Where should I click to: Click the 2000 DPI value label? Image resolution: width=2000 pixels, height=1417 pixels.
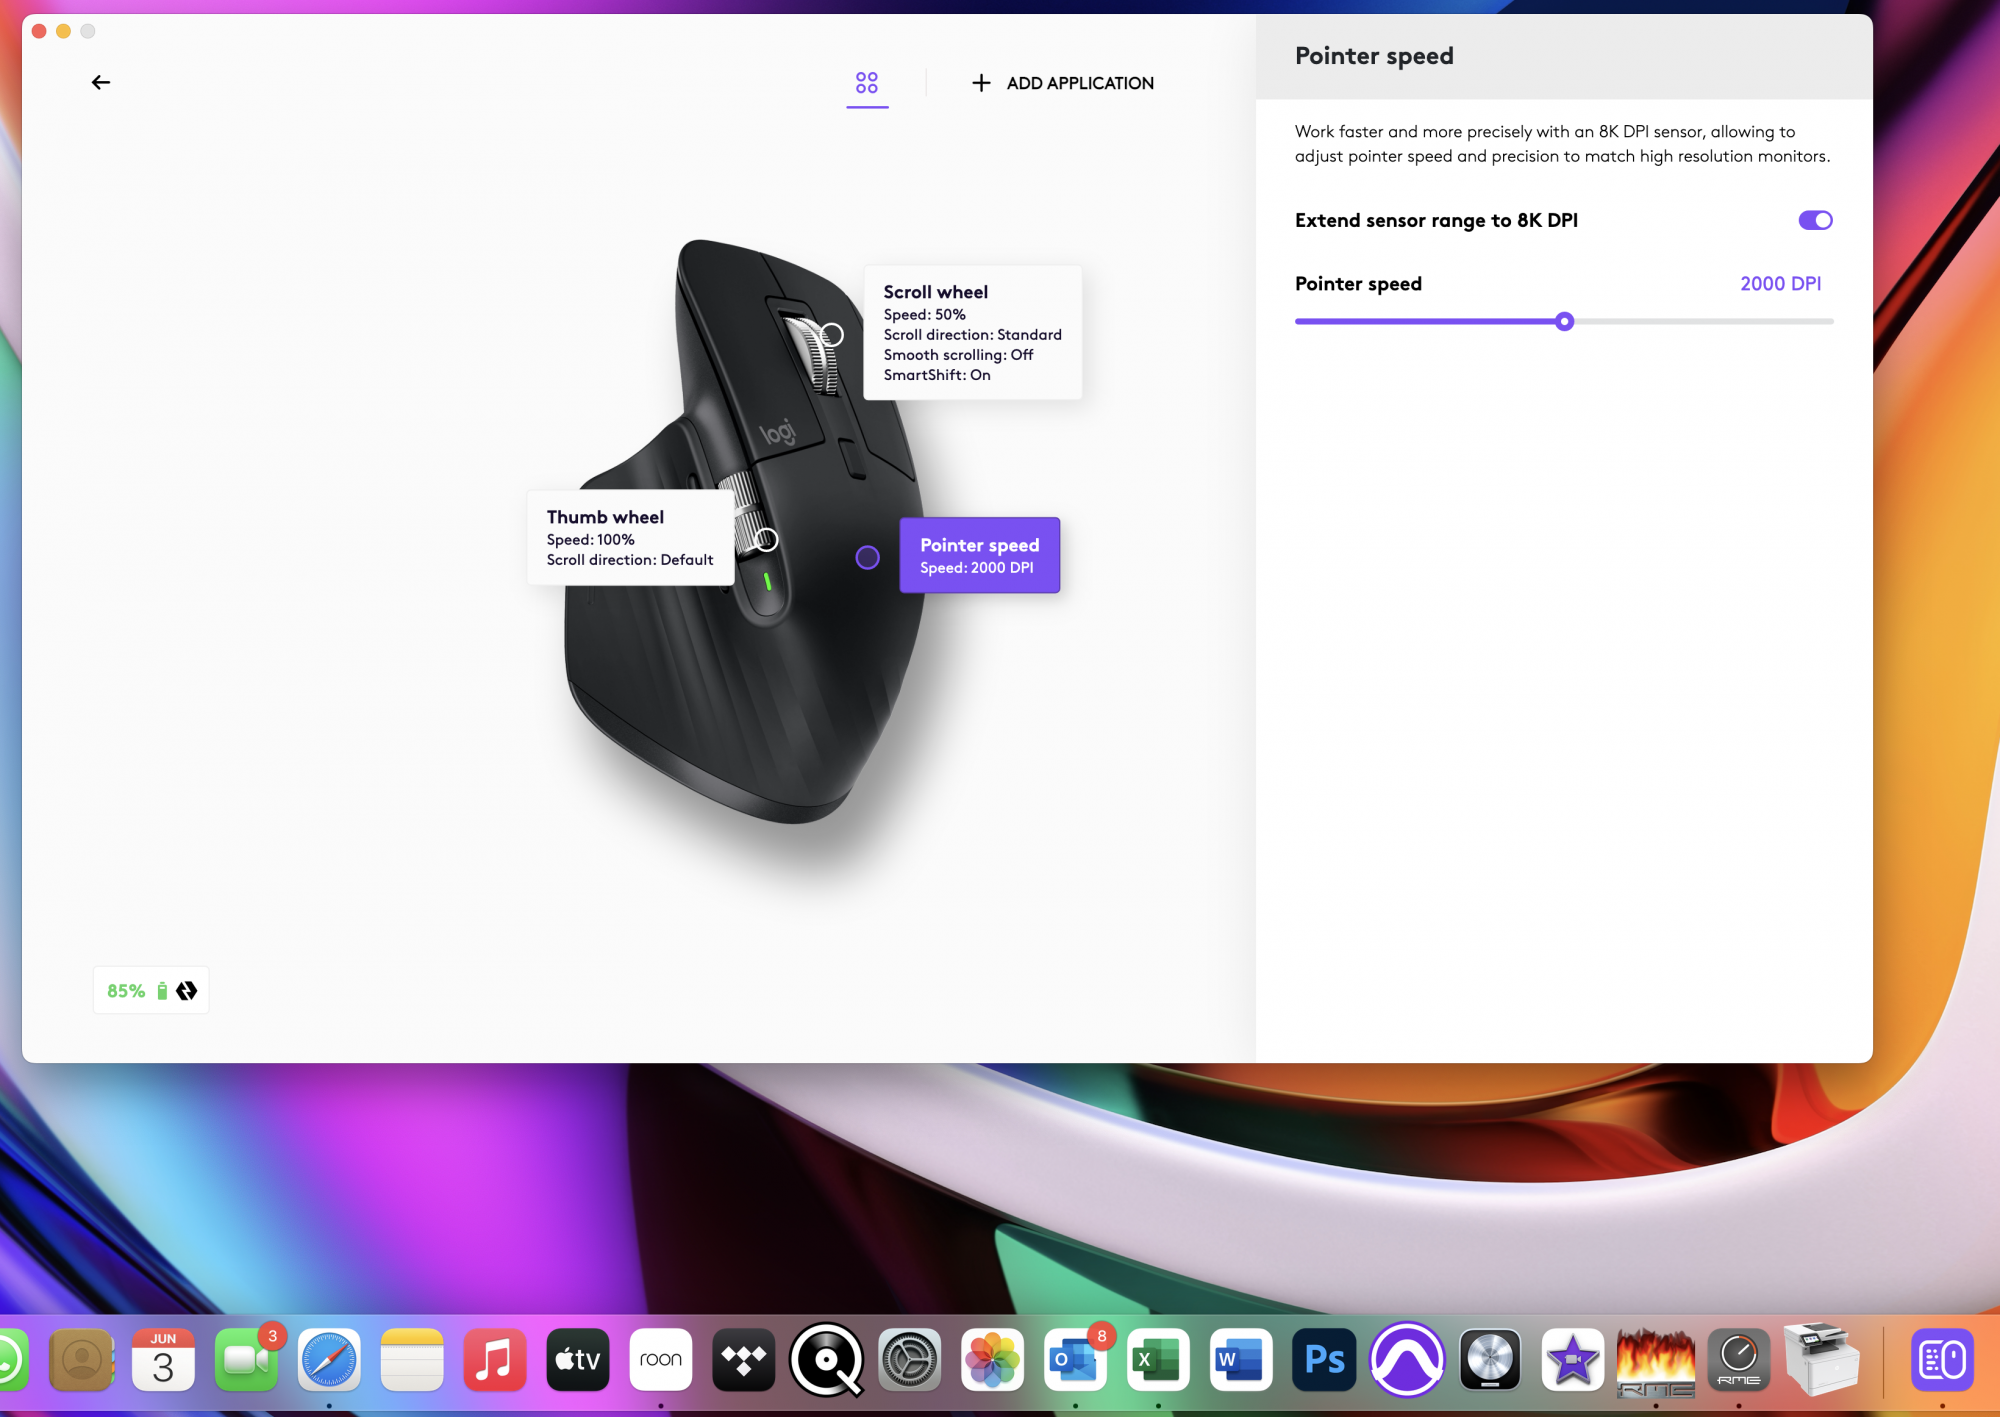[x=1780, y=284]
